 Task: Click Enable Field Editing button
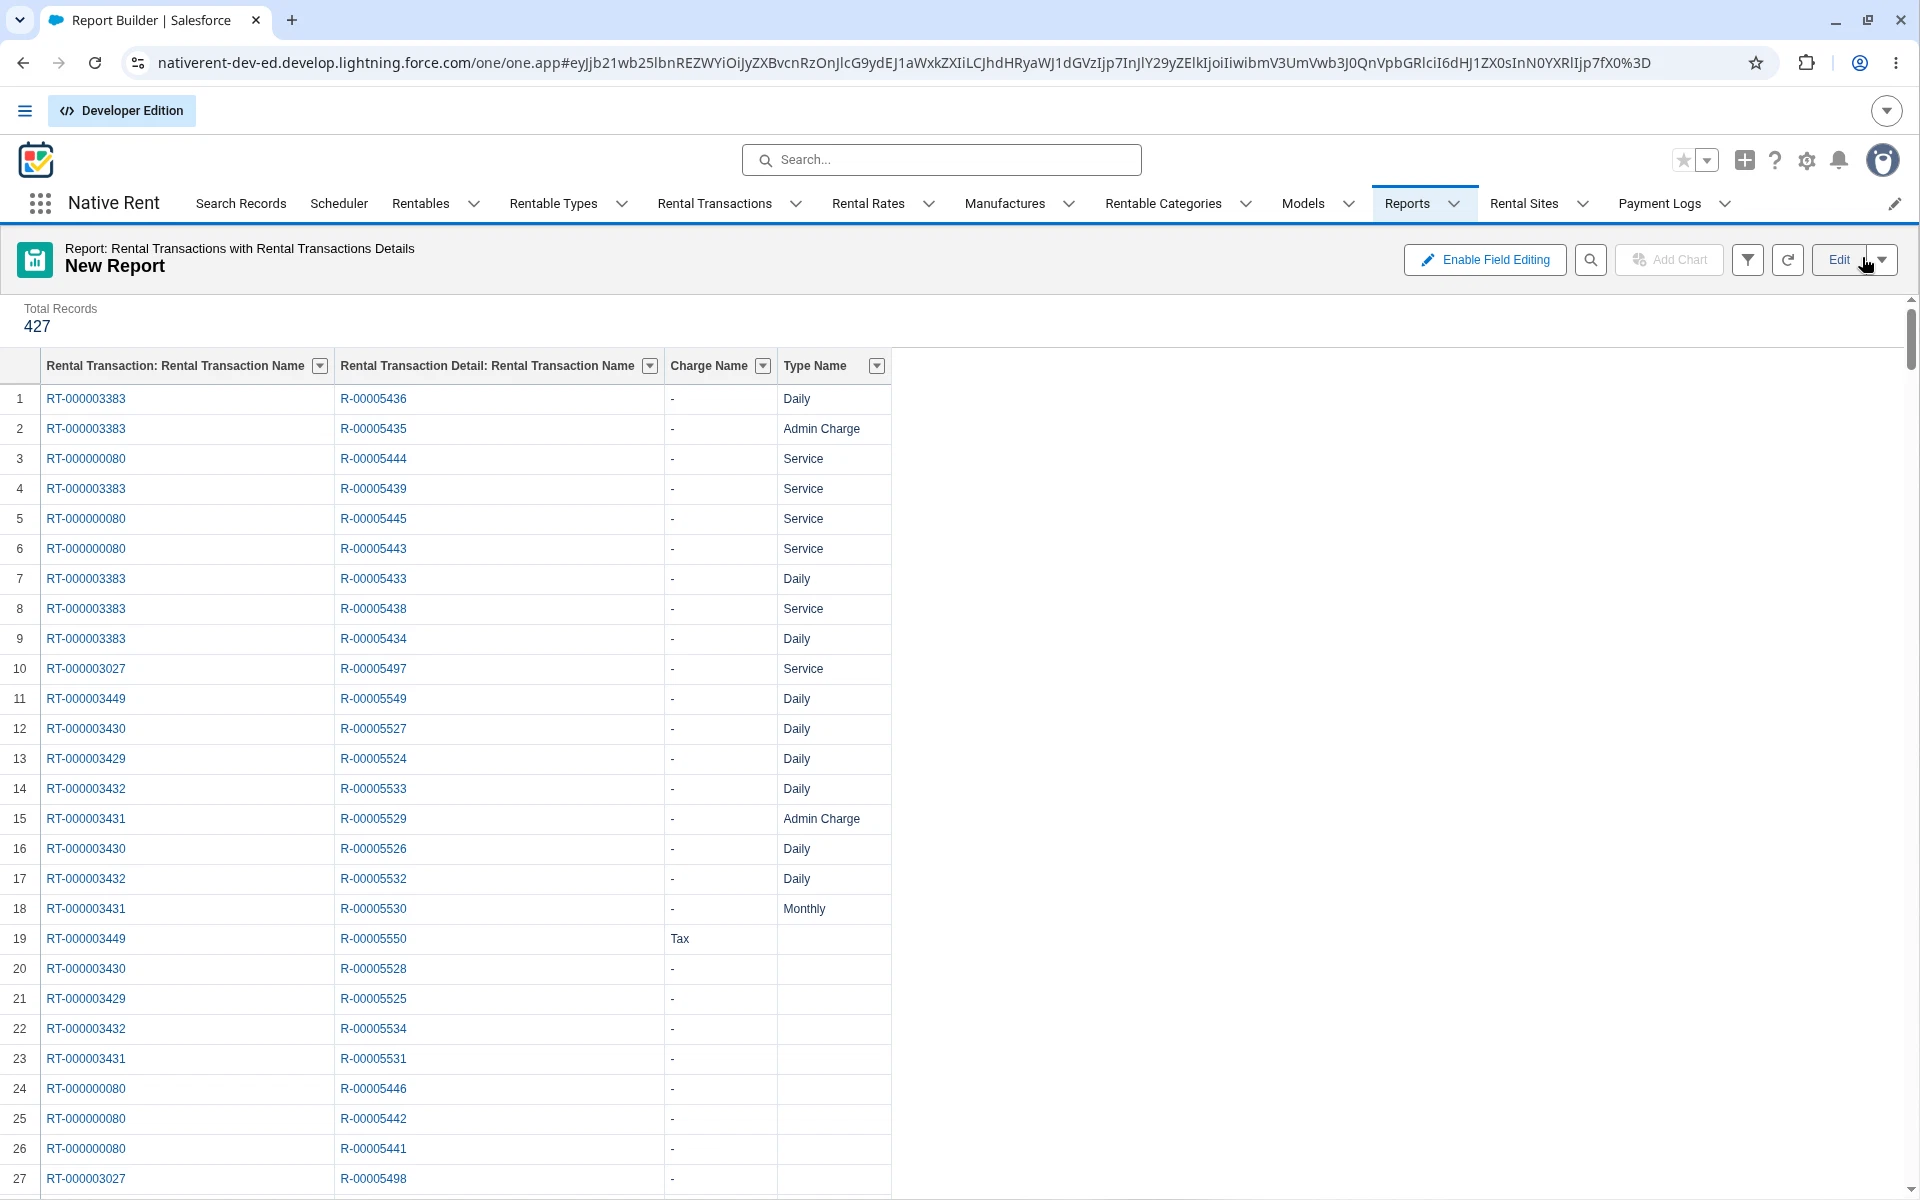(x=1485, y=260)
